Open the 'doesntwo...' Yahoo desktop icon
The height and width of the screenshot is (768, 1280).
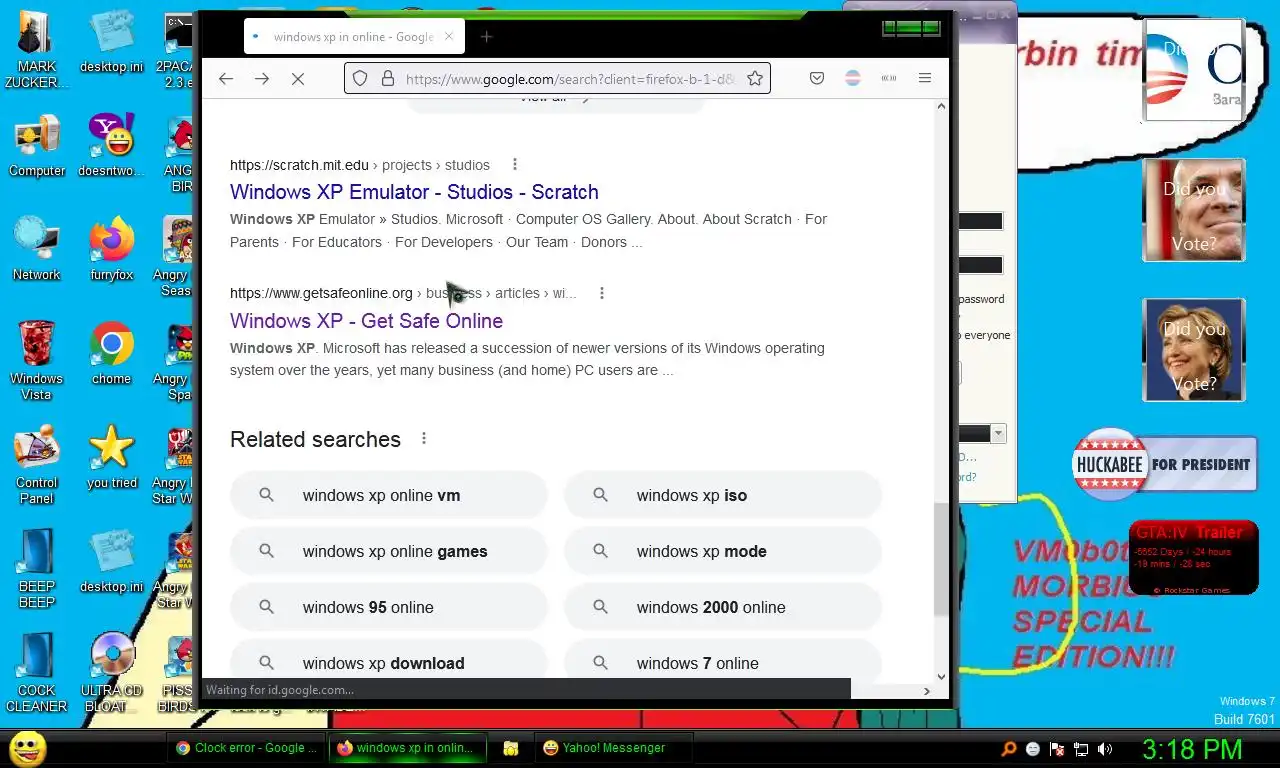coord(111,146)
